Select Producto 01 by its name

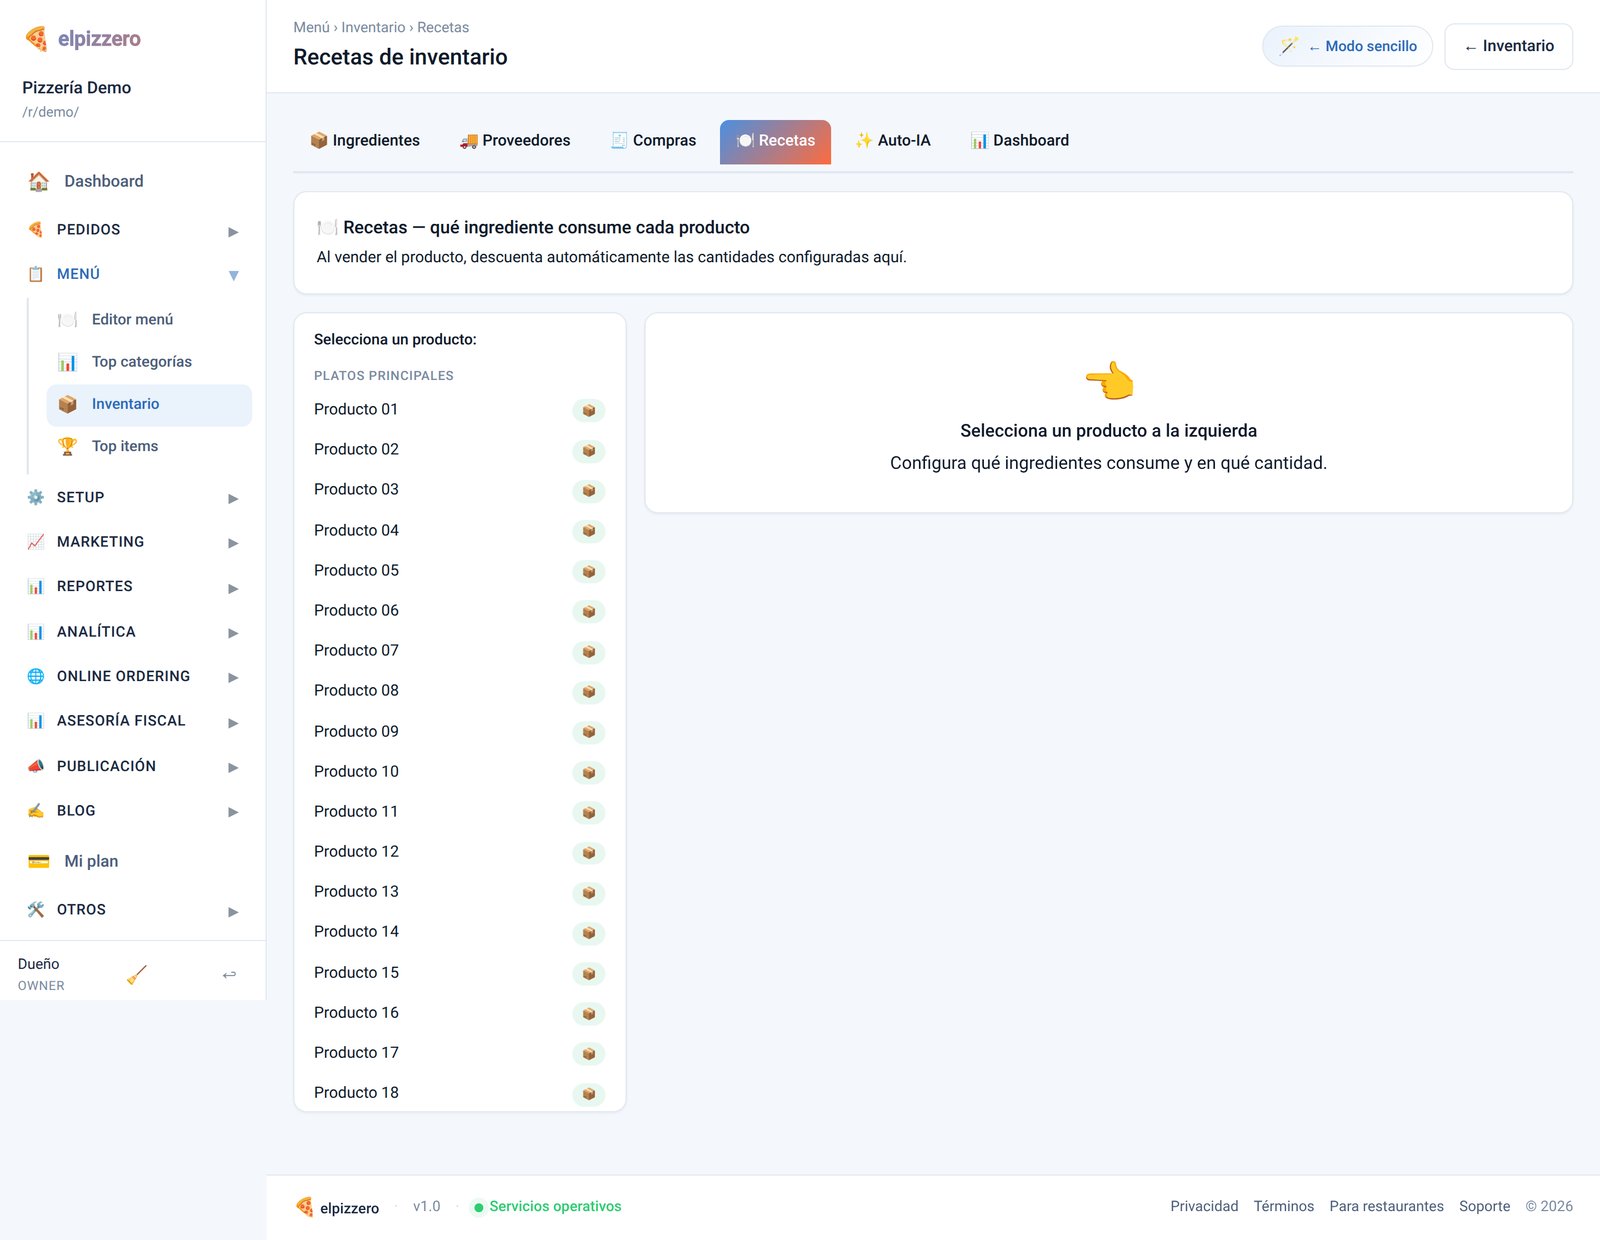coord(356,410)
